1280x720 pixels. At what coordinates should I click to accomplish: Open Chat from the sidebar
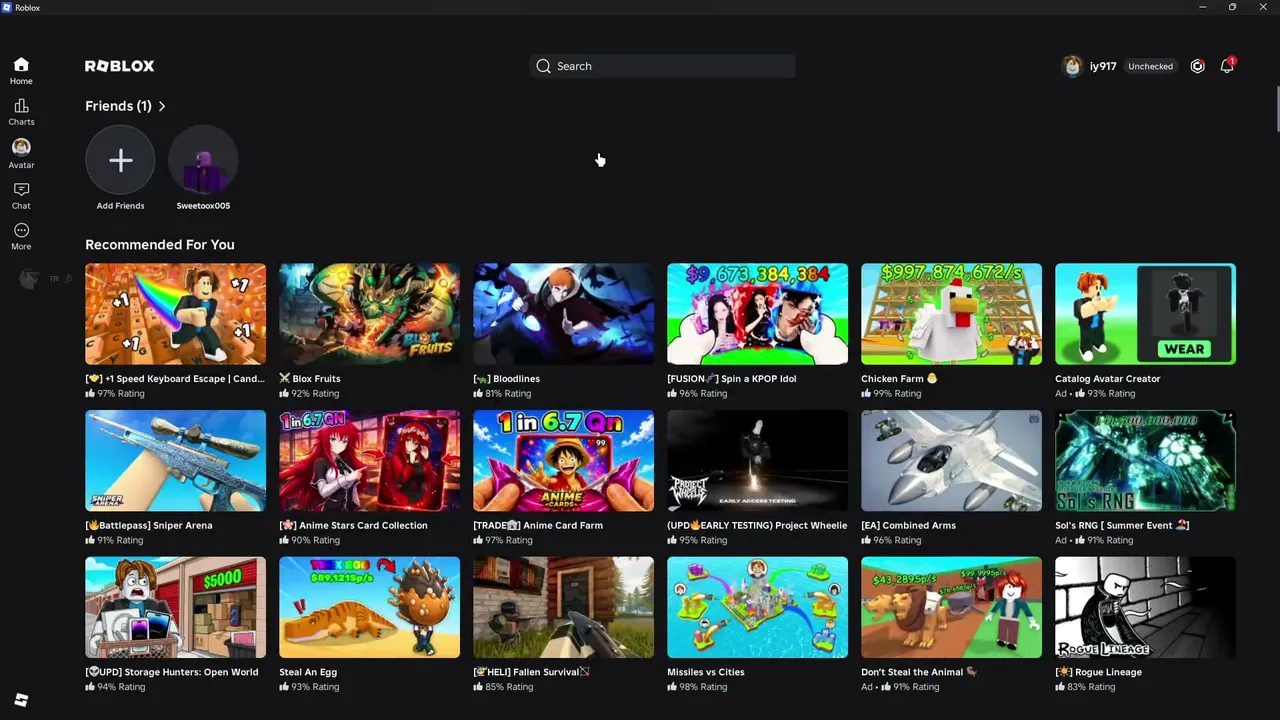pos(21,196)
